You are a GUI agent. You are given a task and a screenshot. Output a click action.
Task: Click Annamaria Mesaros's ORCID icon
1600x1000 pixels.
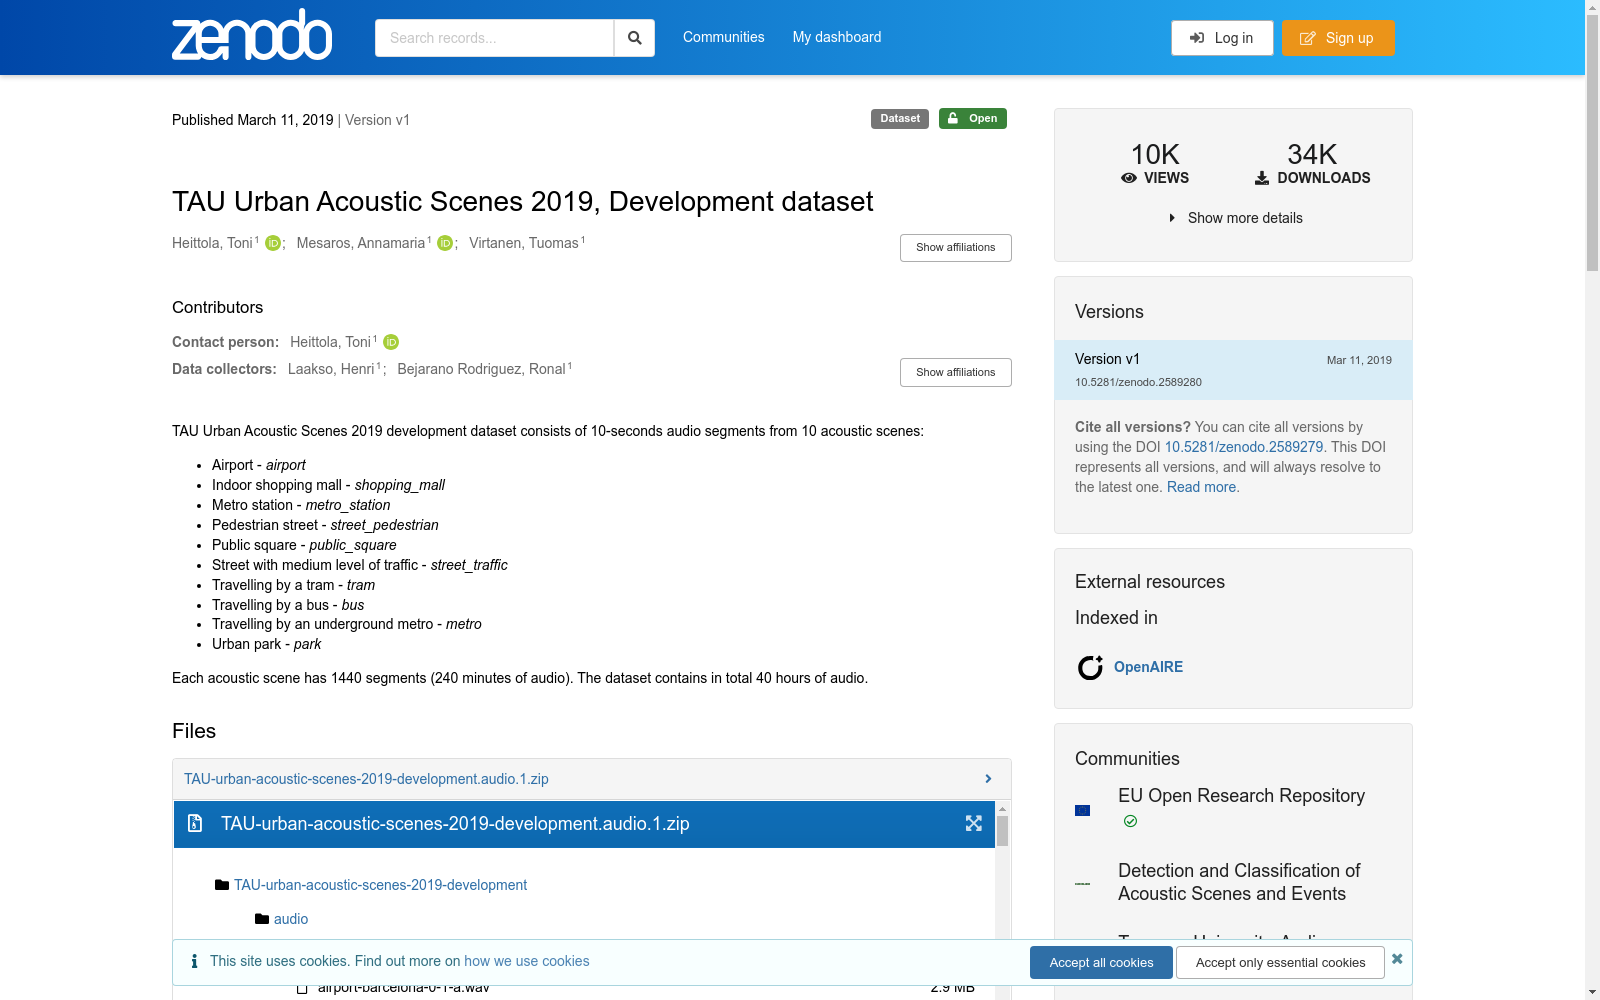click(445, 243)
